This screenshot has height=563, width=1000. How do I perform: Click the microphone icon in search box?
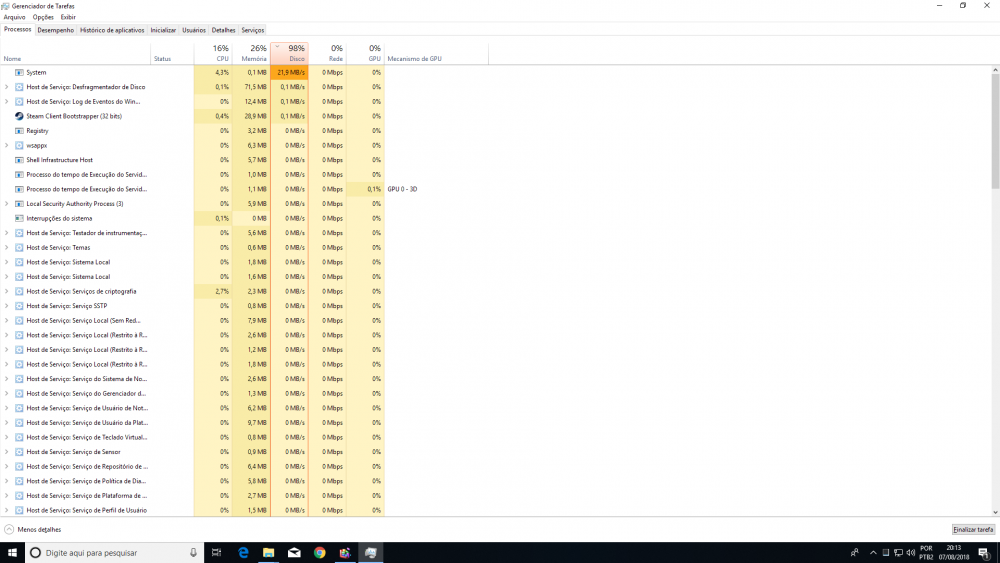click(x=193, y=552)
